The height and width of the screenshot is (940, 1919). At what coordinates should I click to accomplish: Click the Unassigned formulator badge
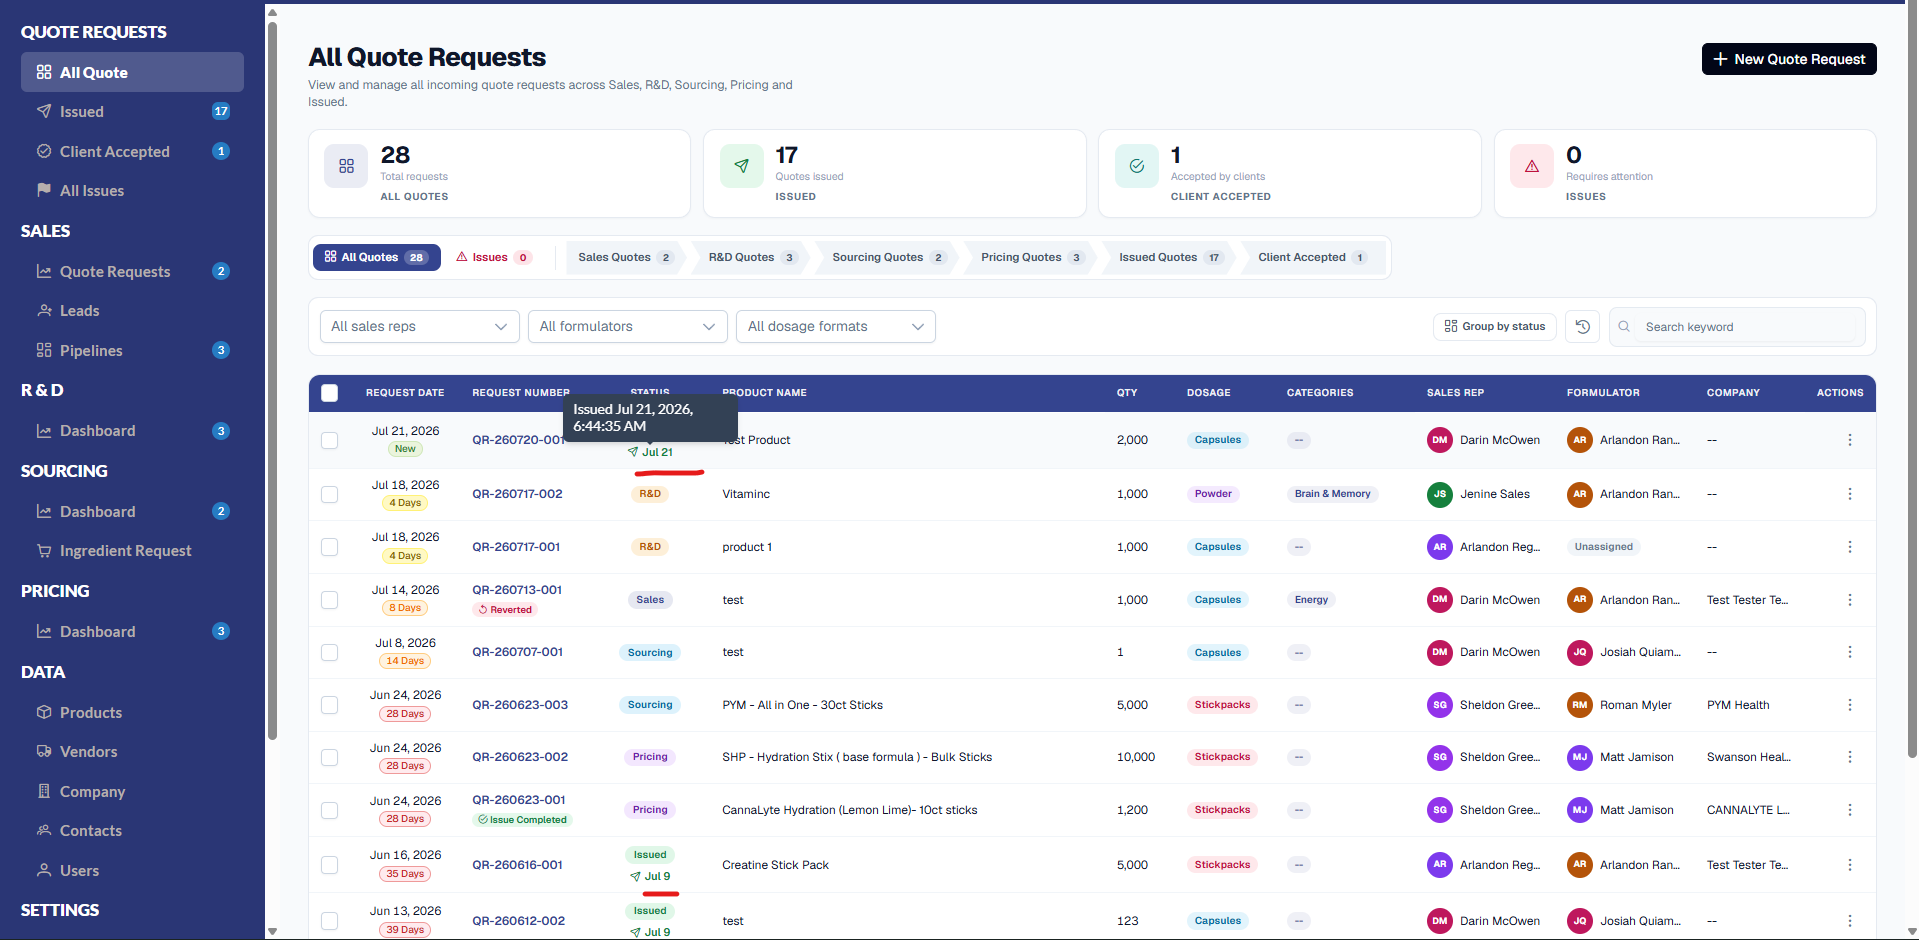click(1603, 547)
